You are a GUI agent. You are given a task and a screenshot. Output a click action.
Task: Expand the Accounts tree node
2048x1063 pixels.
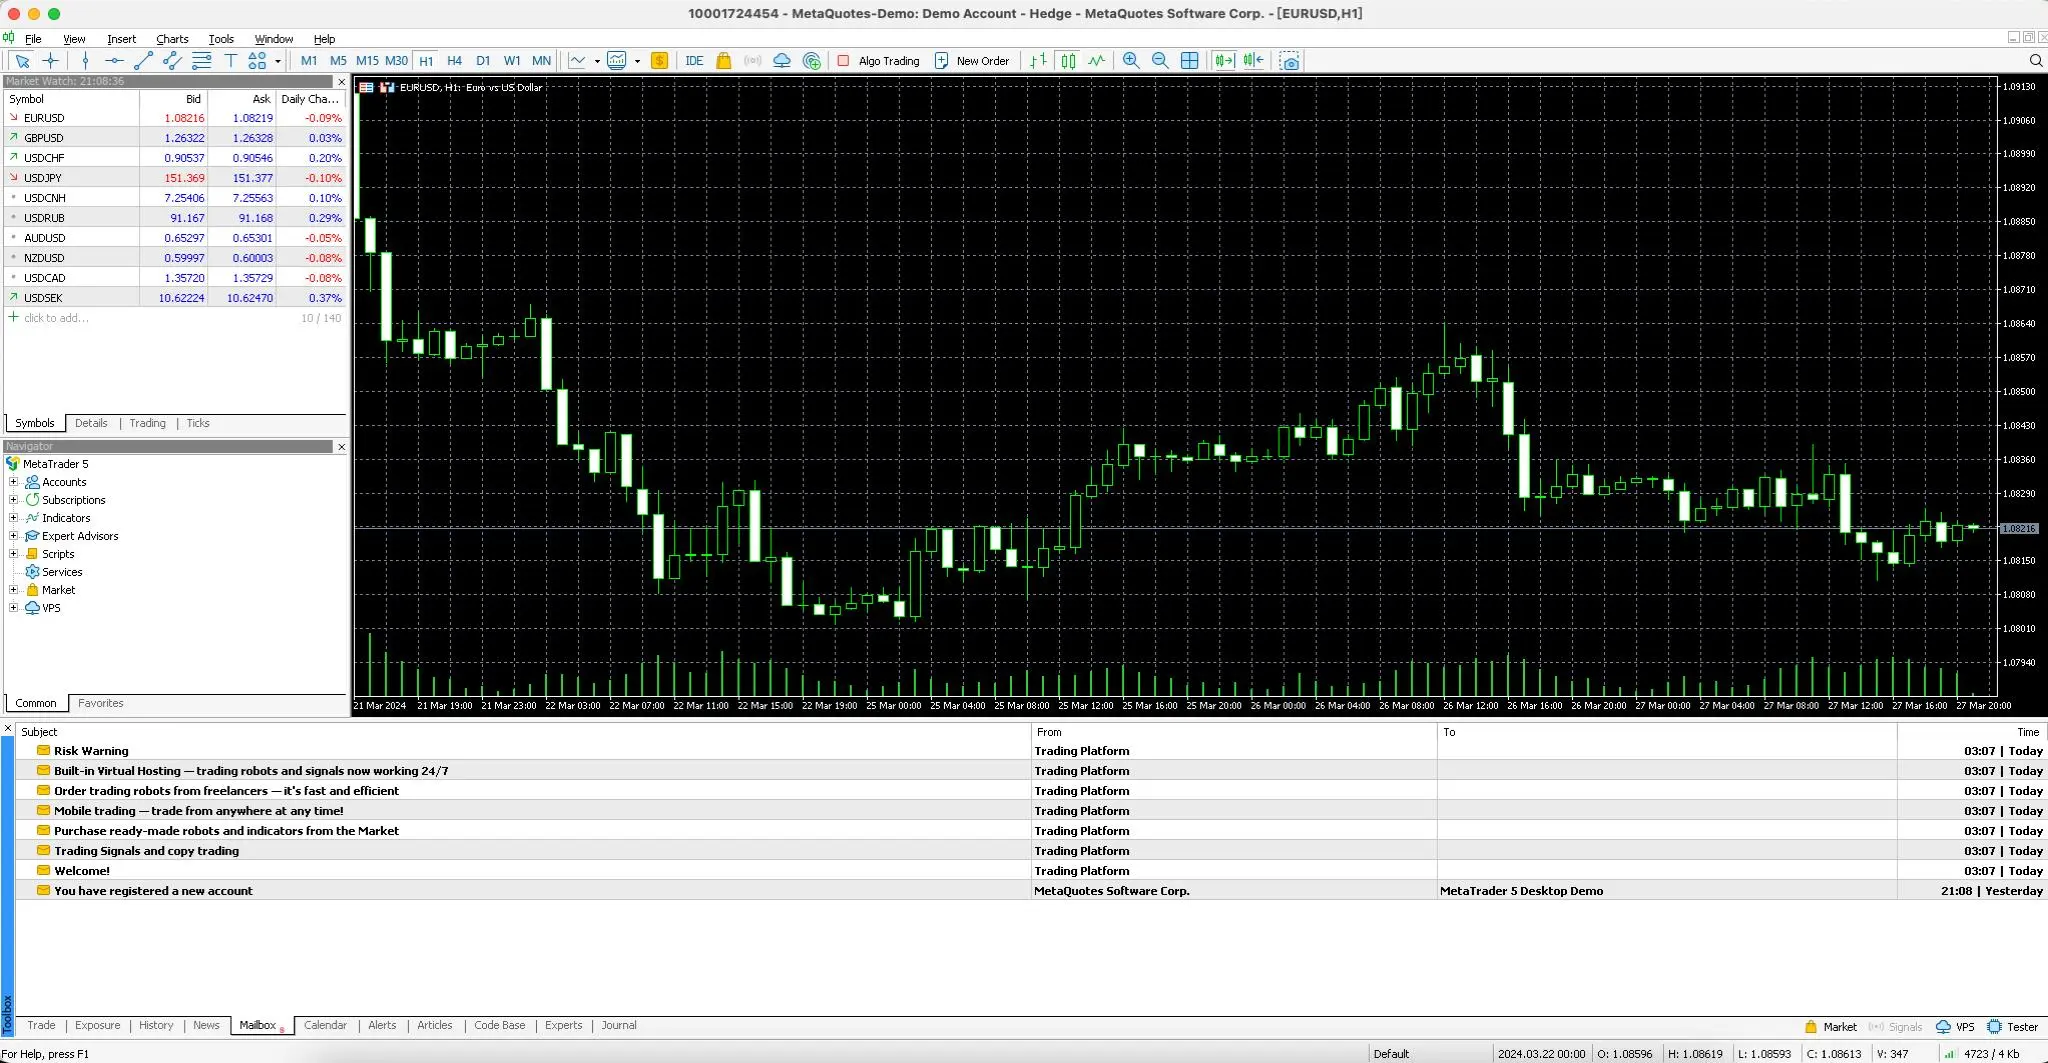(x=13, y=482)
